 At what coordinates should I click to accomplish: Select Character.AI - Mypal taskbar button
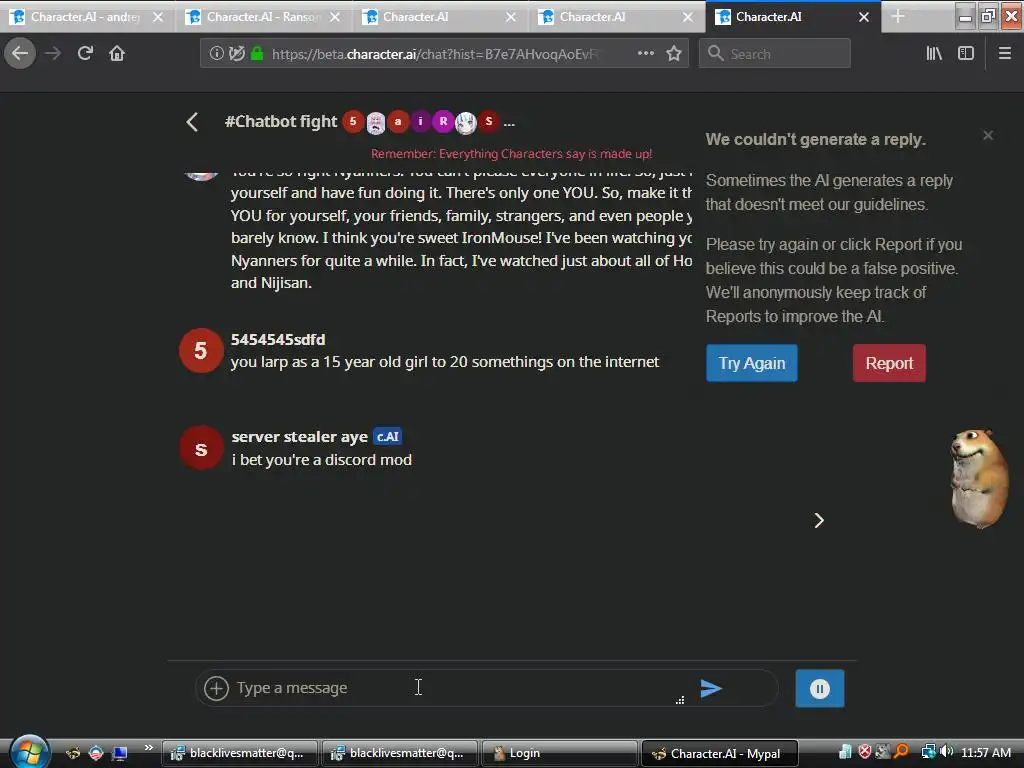pyautogui.click(x=720, y=754)
